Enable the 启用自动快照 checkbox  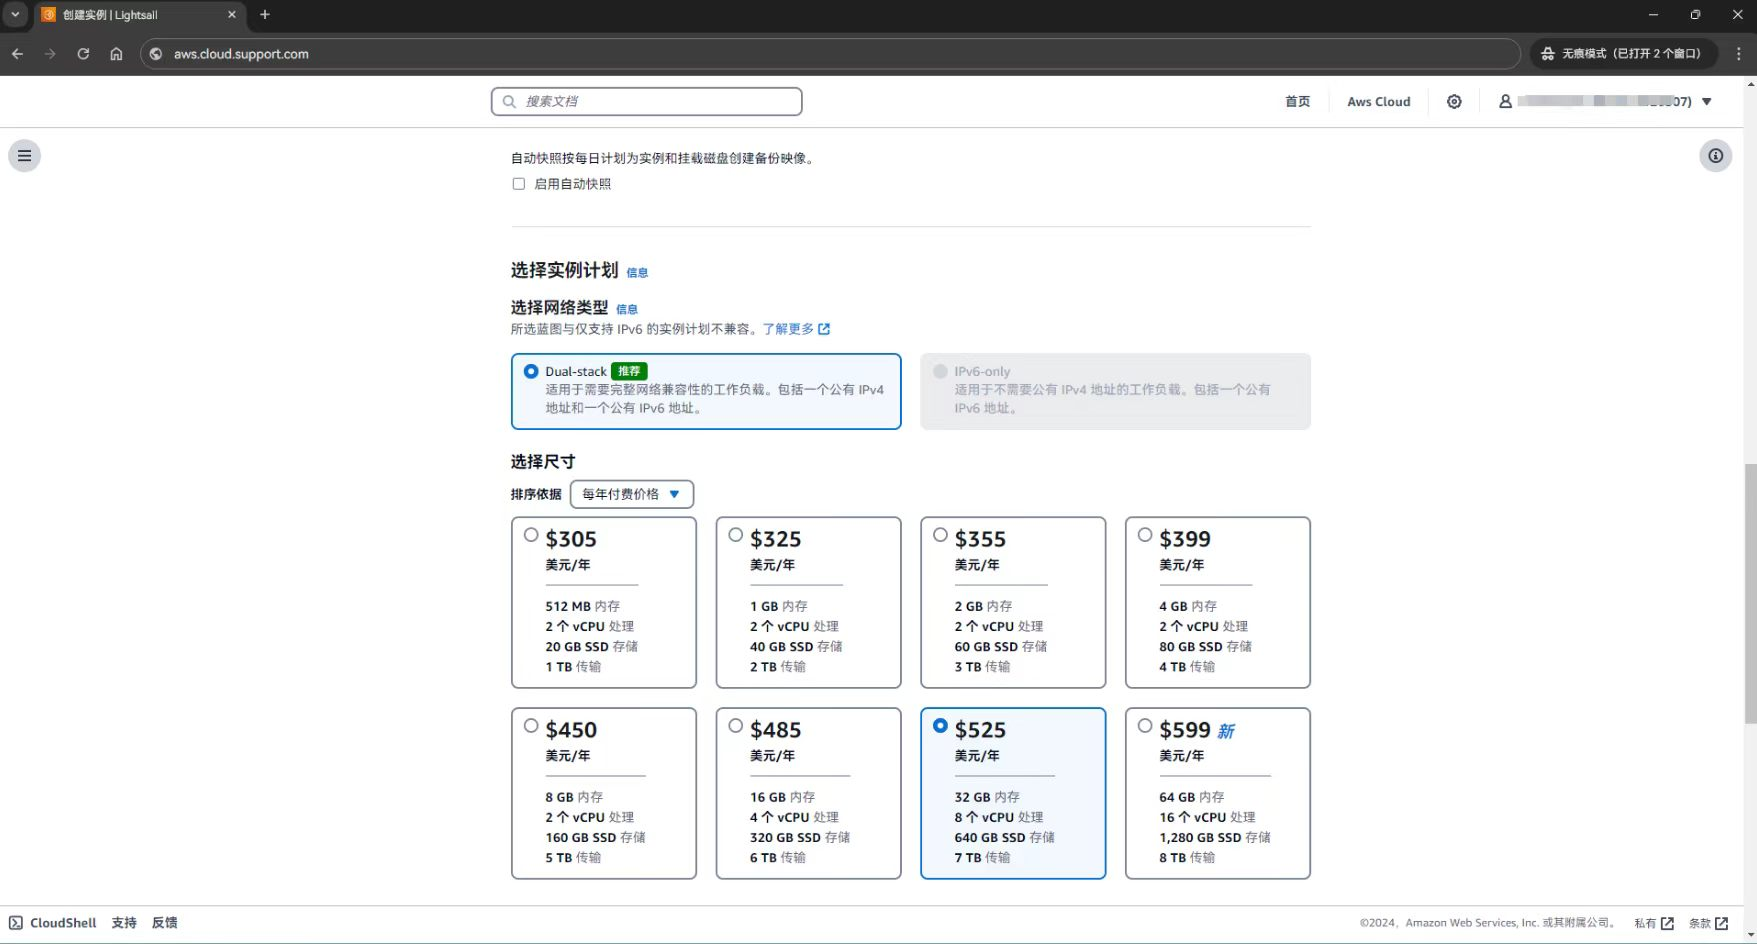pos(518,184)
